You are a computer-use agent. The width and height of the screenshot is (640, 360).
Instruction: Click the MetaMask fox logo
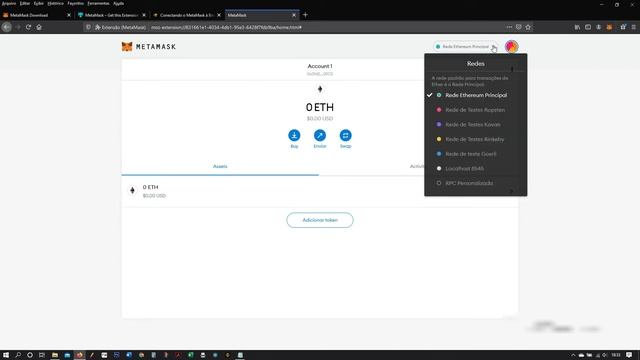[127, 47]
